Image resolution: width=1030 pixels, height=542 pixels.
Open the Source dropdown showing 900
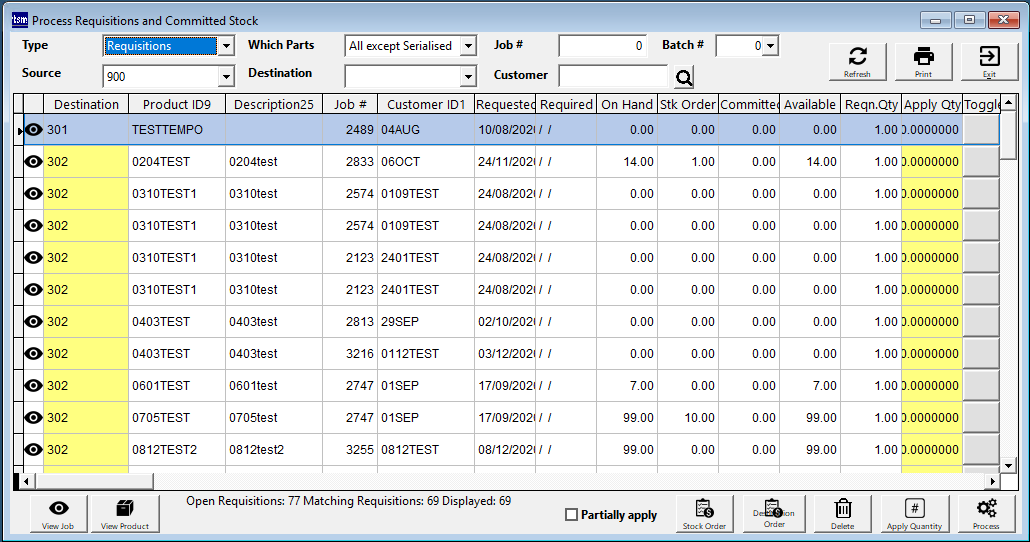point(226,76)
